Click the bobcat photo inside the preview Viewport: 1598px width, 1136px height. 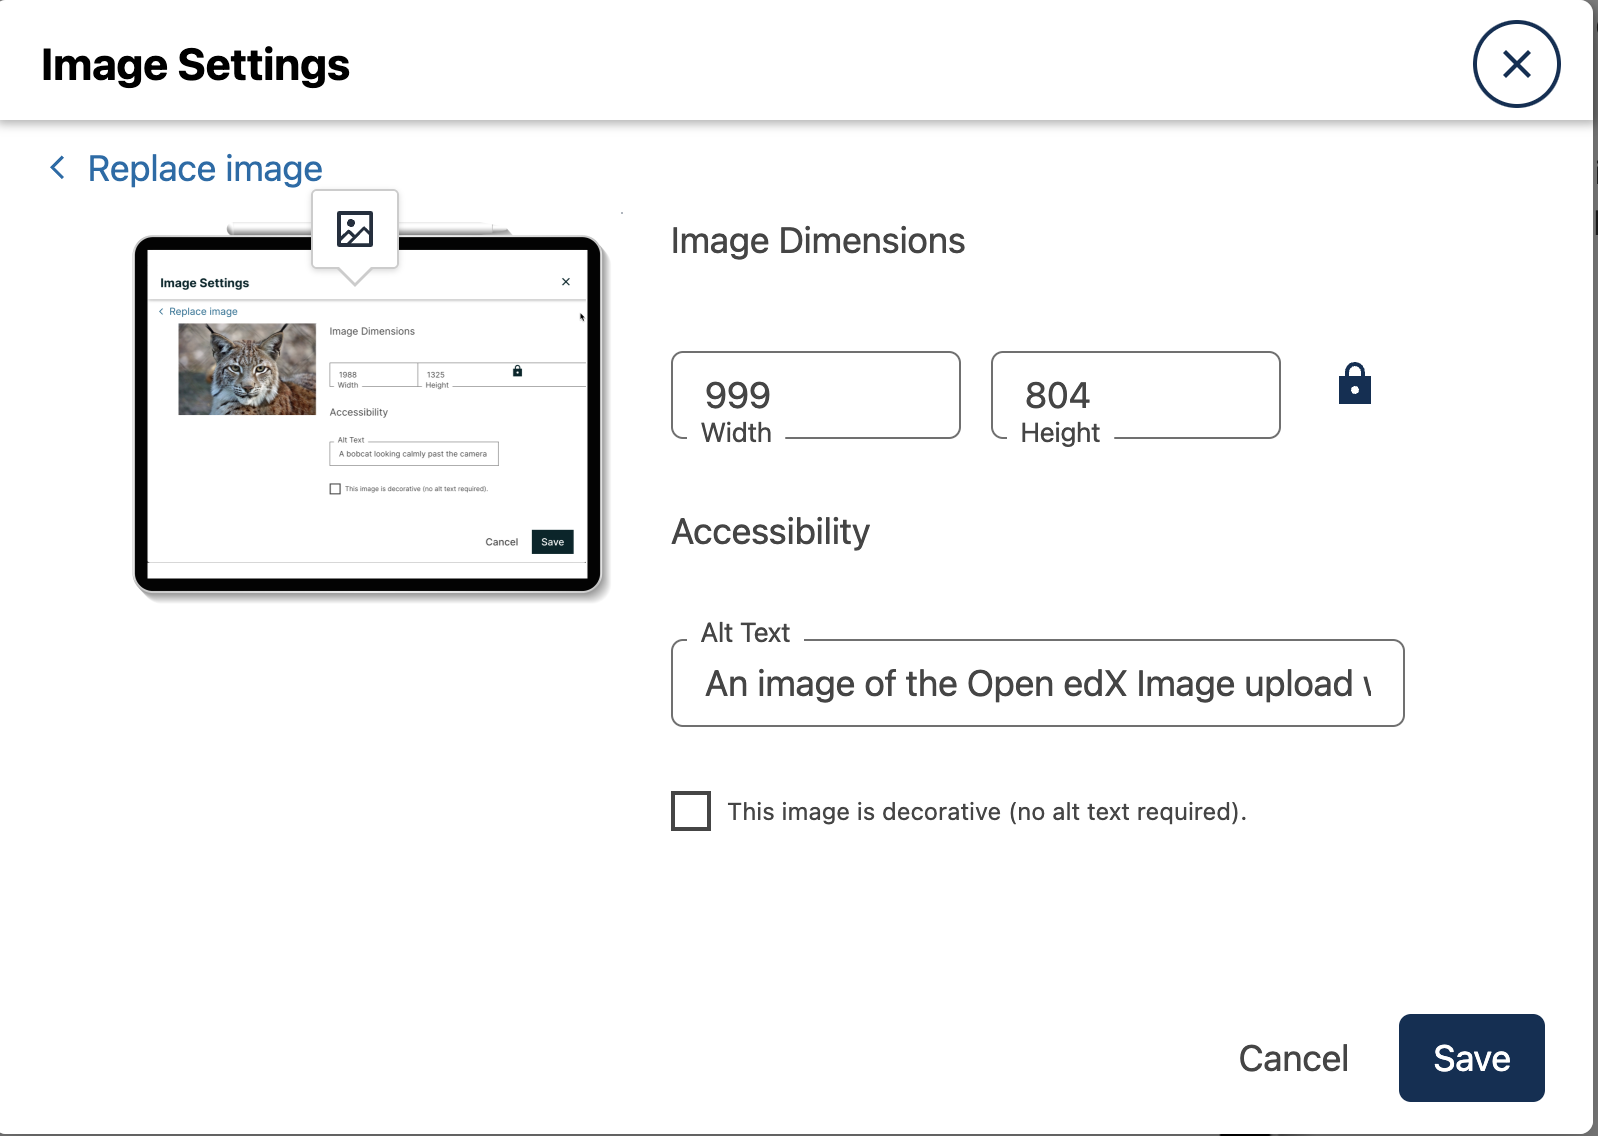[x=247, y=369]
